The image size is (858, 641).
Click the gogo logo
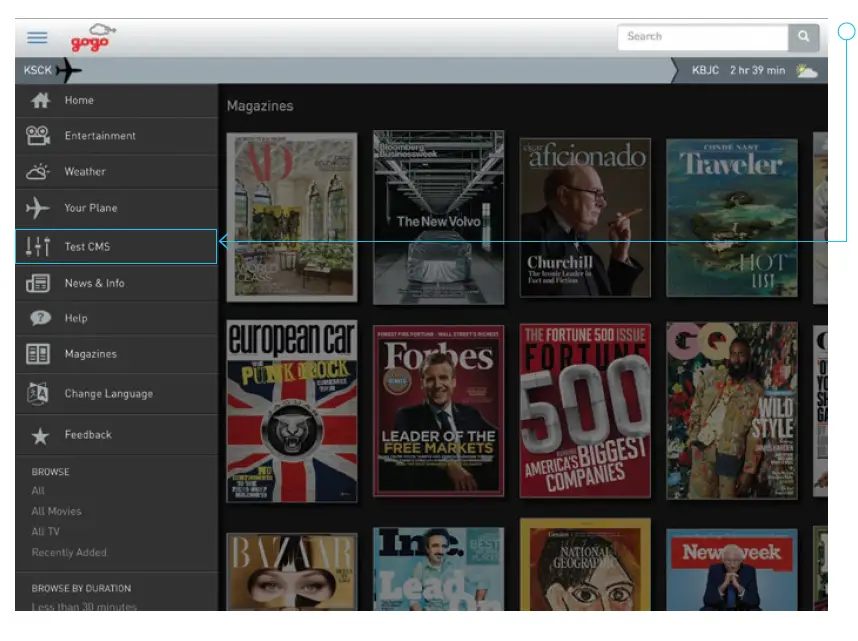pyautogui.click(x=93, y=38)
